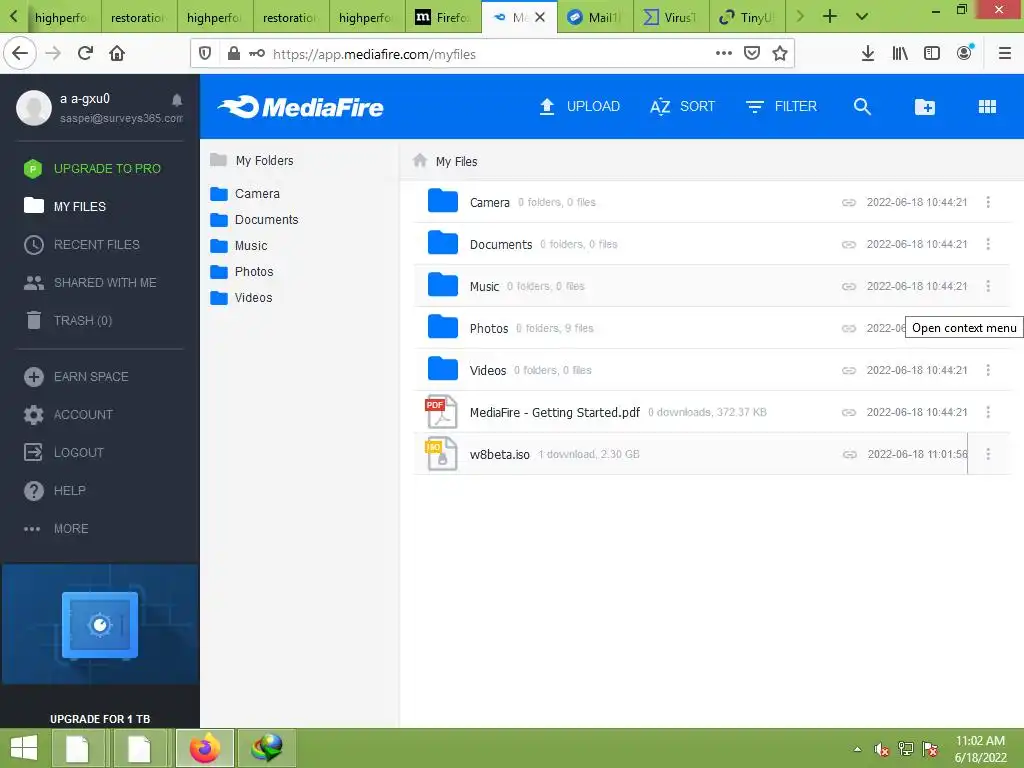Create a new folder via folder-plus icon
Image resolution: width=1024 pixels, height=768 pixels.
(925, 106)
